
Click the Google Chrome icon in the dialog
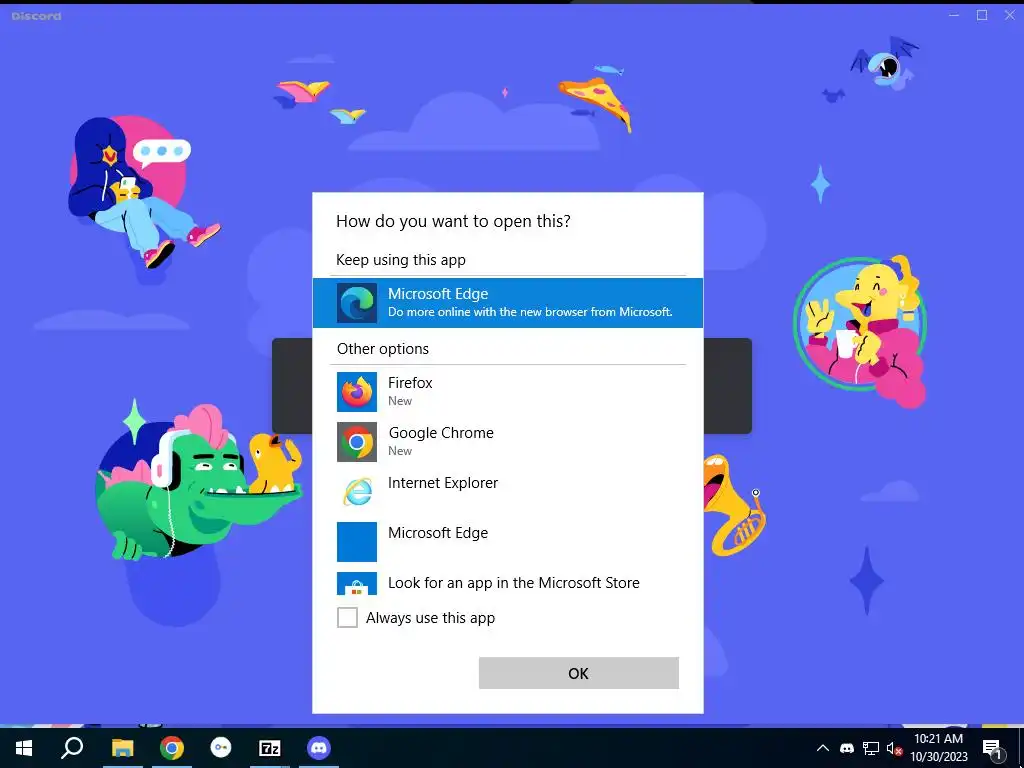[357, 442]
